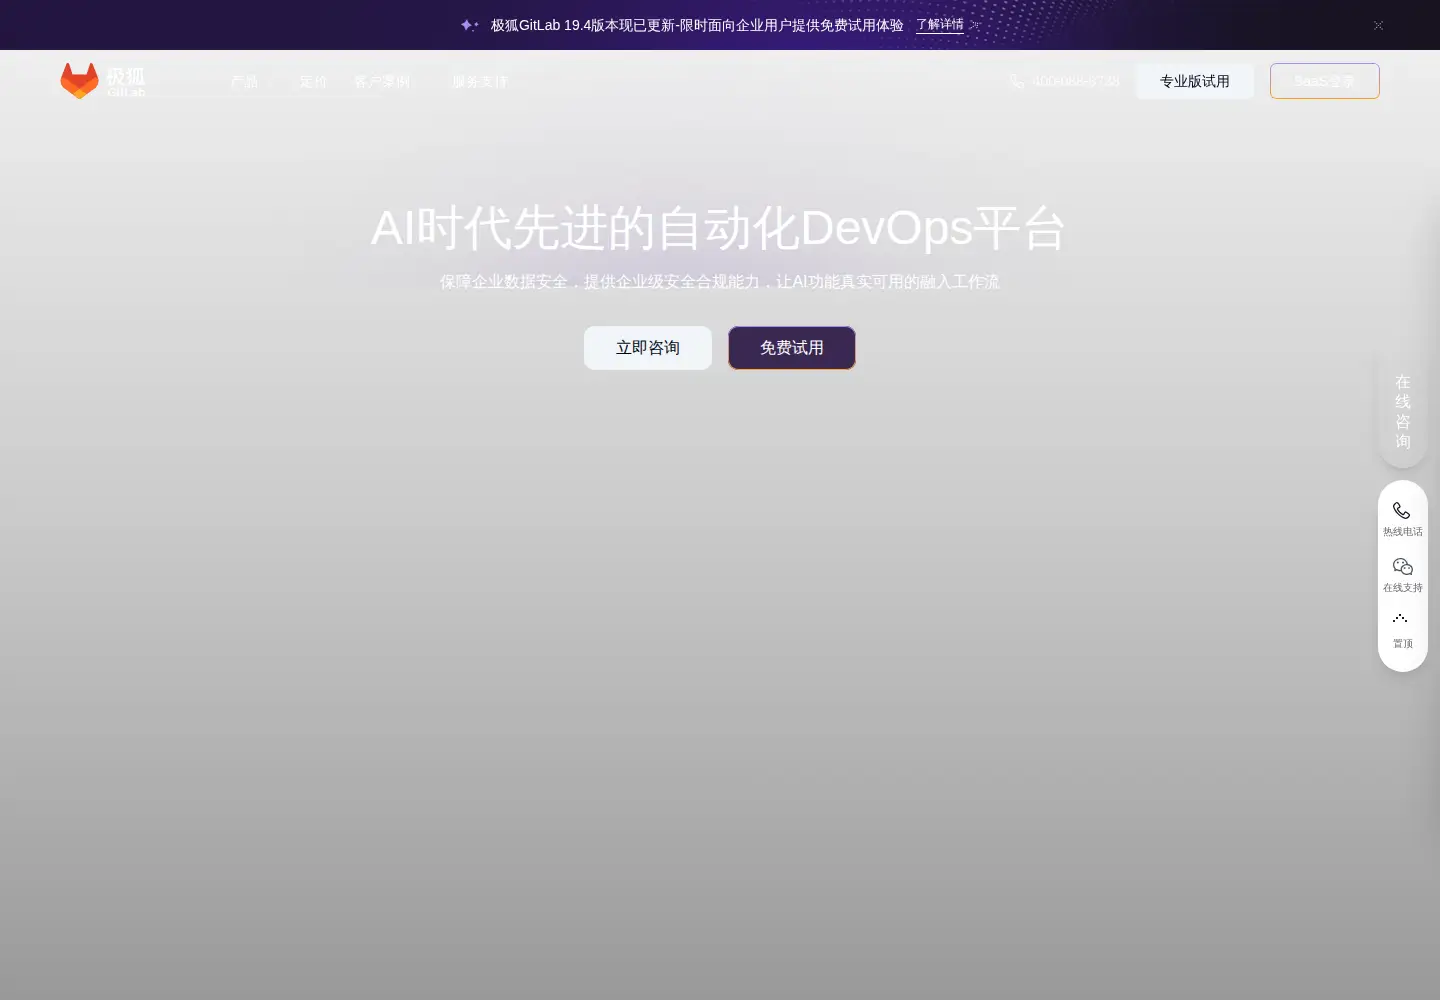The width and height of the screenshot is (1440, 1000).
Task: Open the 产品 navigation menu
Action: (x=245, y=81)
